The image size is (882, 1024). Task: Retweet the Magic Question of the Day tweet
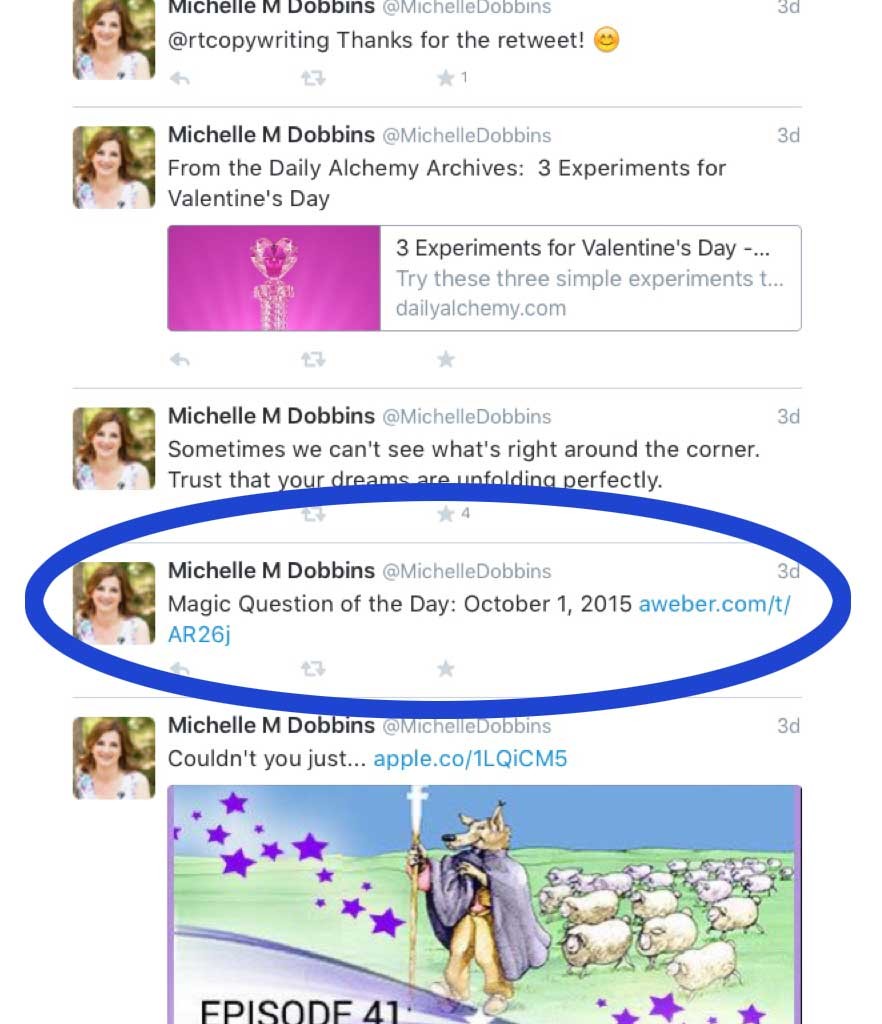coord(313,669)
